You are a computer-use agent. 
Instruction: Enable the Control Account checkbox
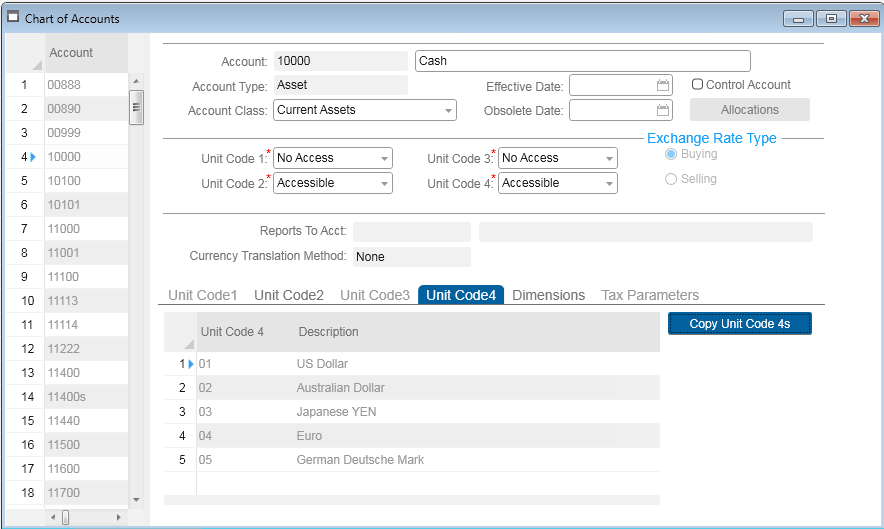click(x=698, y=85)
